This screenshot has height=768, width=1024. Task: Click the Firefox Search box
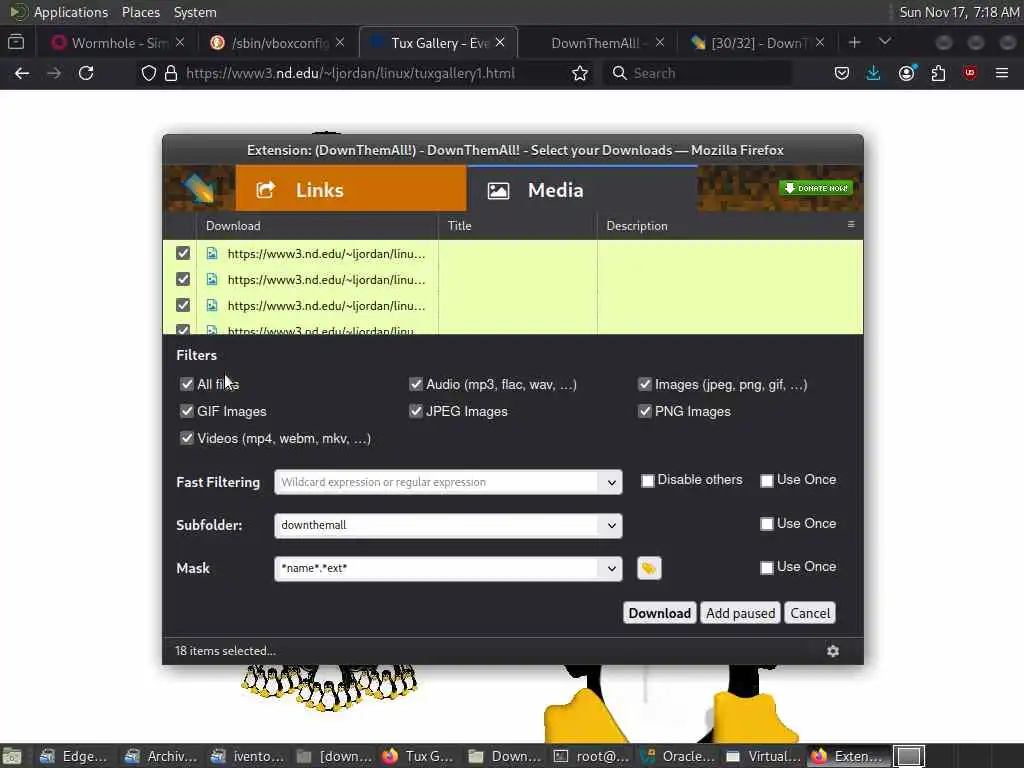coord(699,73)
